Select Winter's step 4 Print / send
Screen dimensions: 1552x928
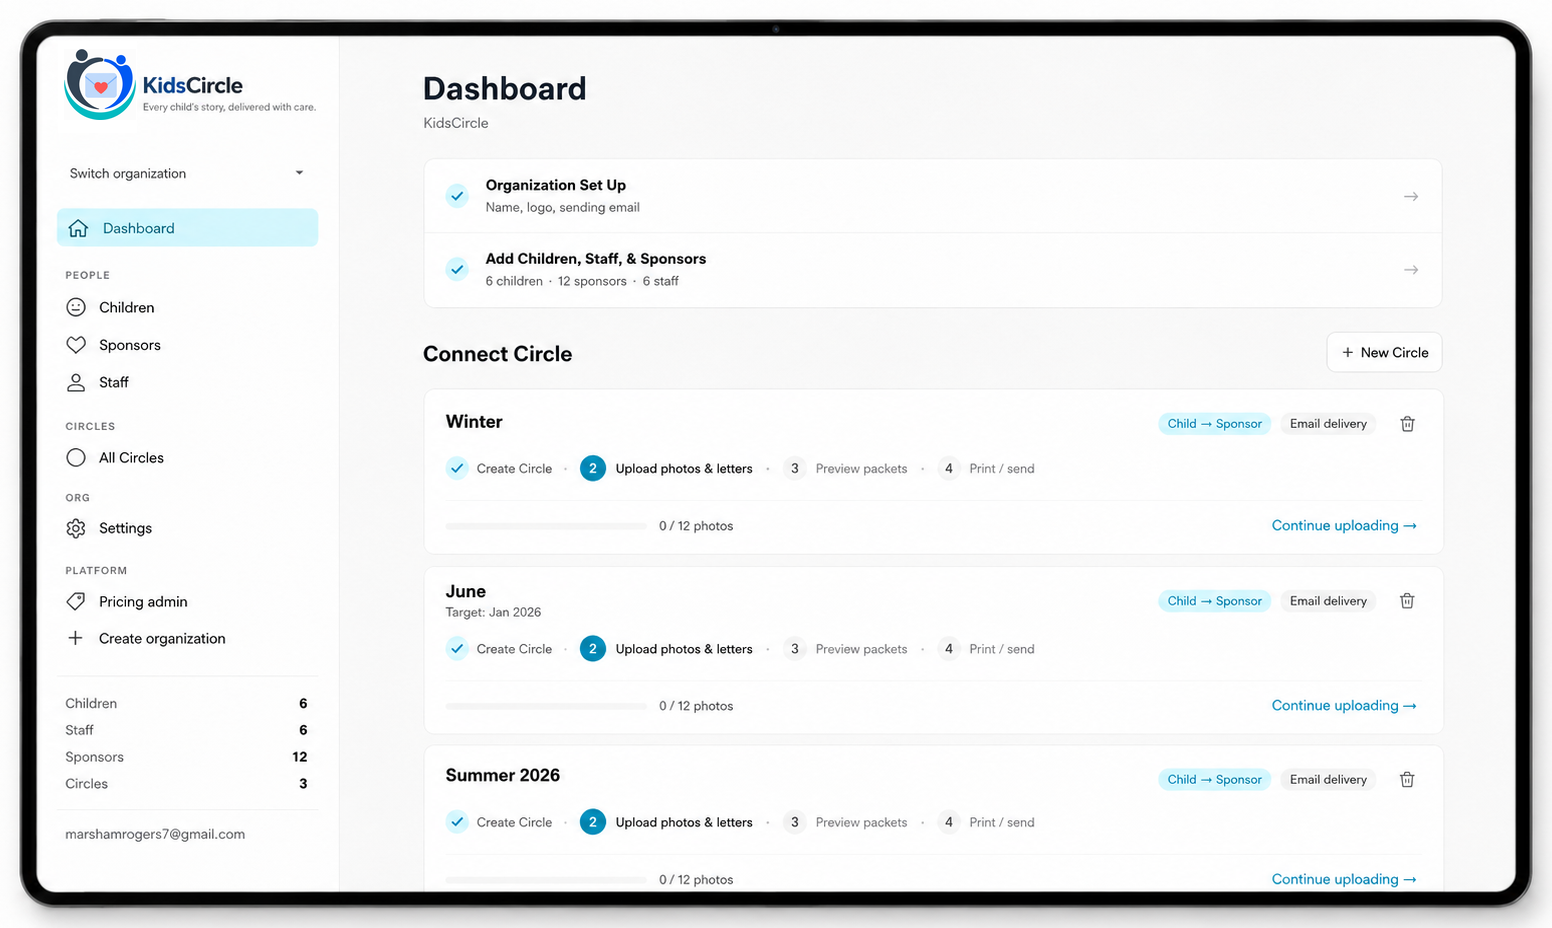pyautogui.click(x=986, y=468)
